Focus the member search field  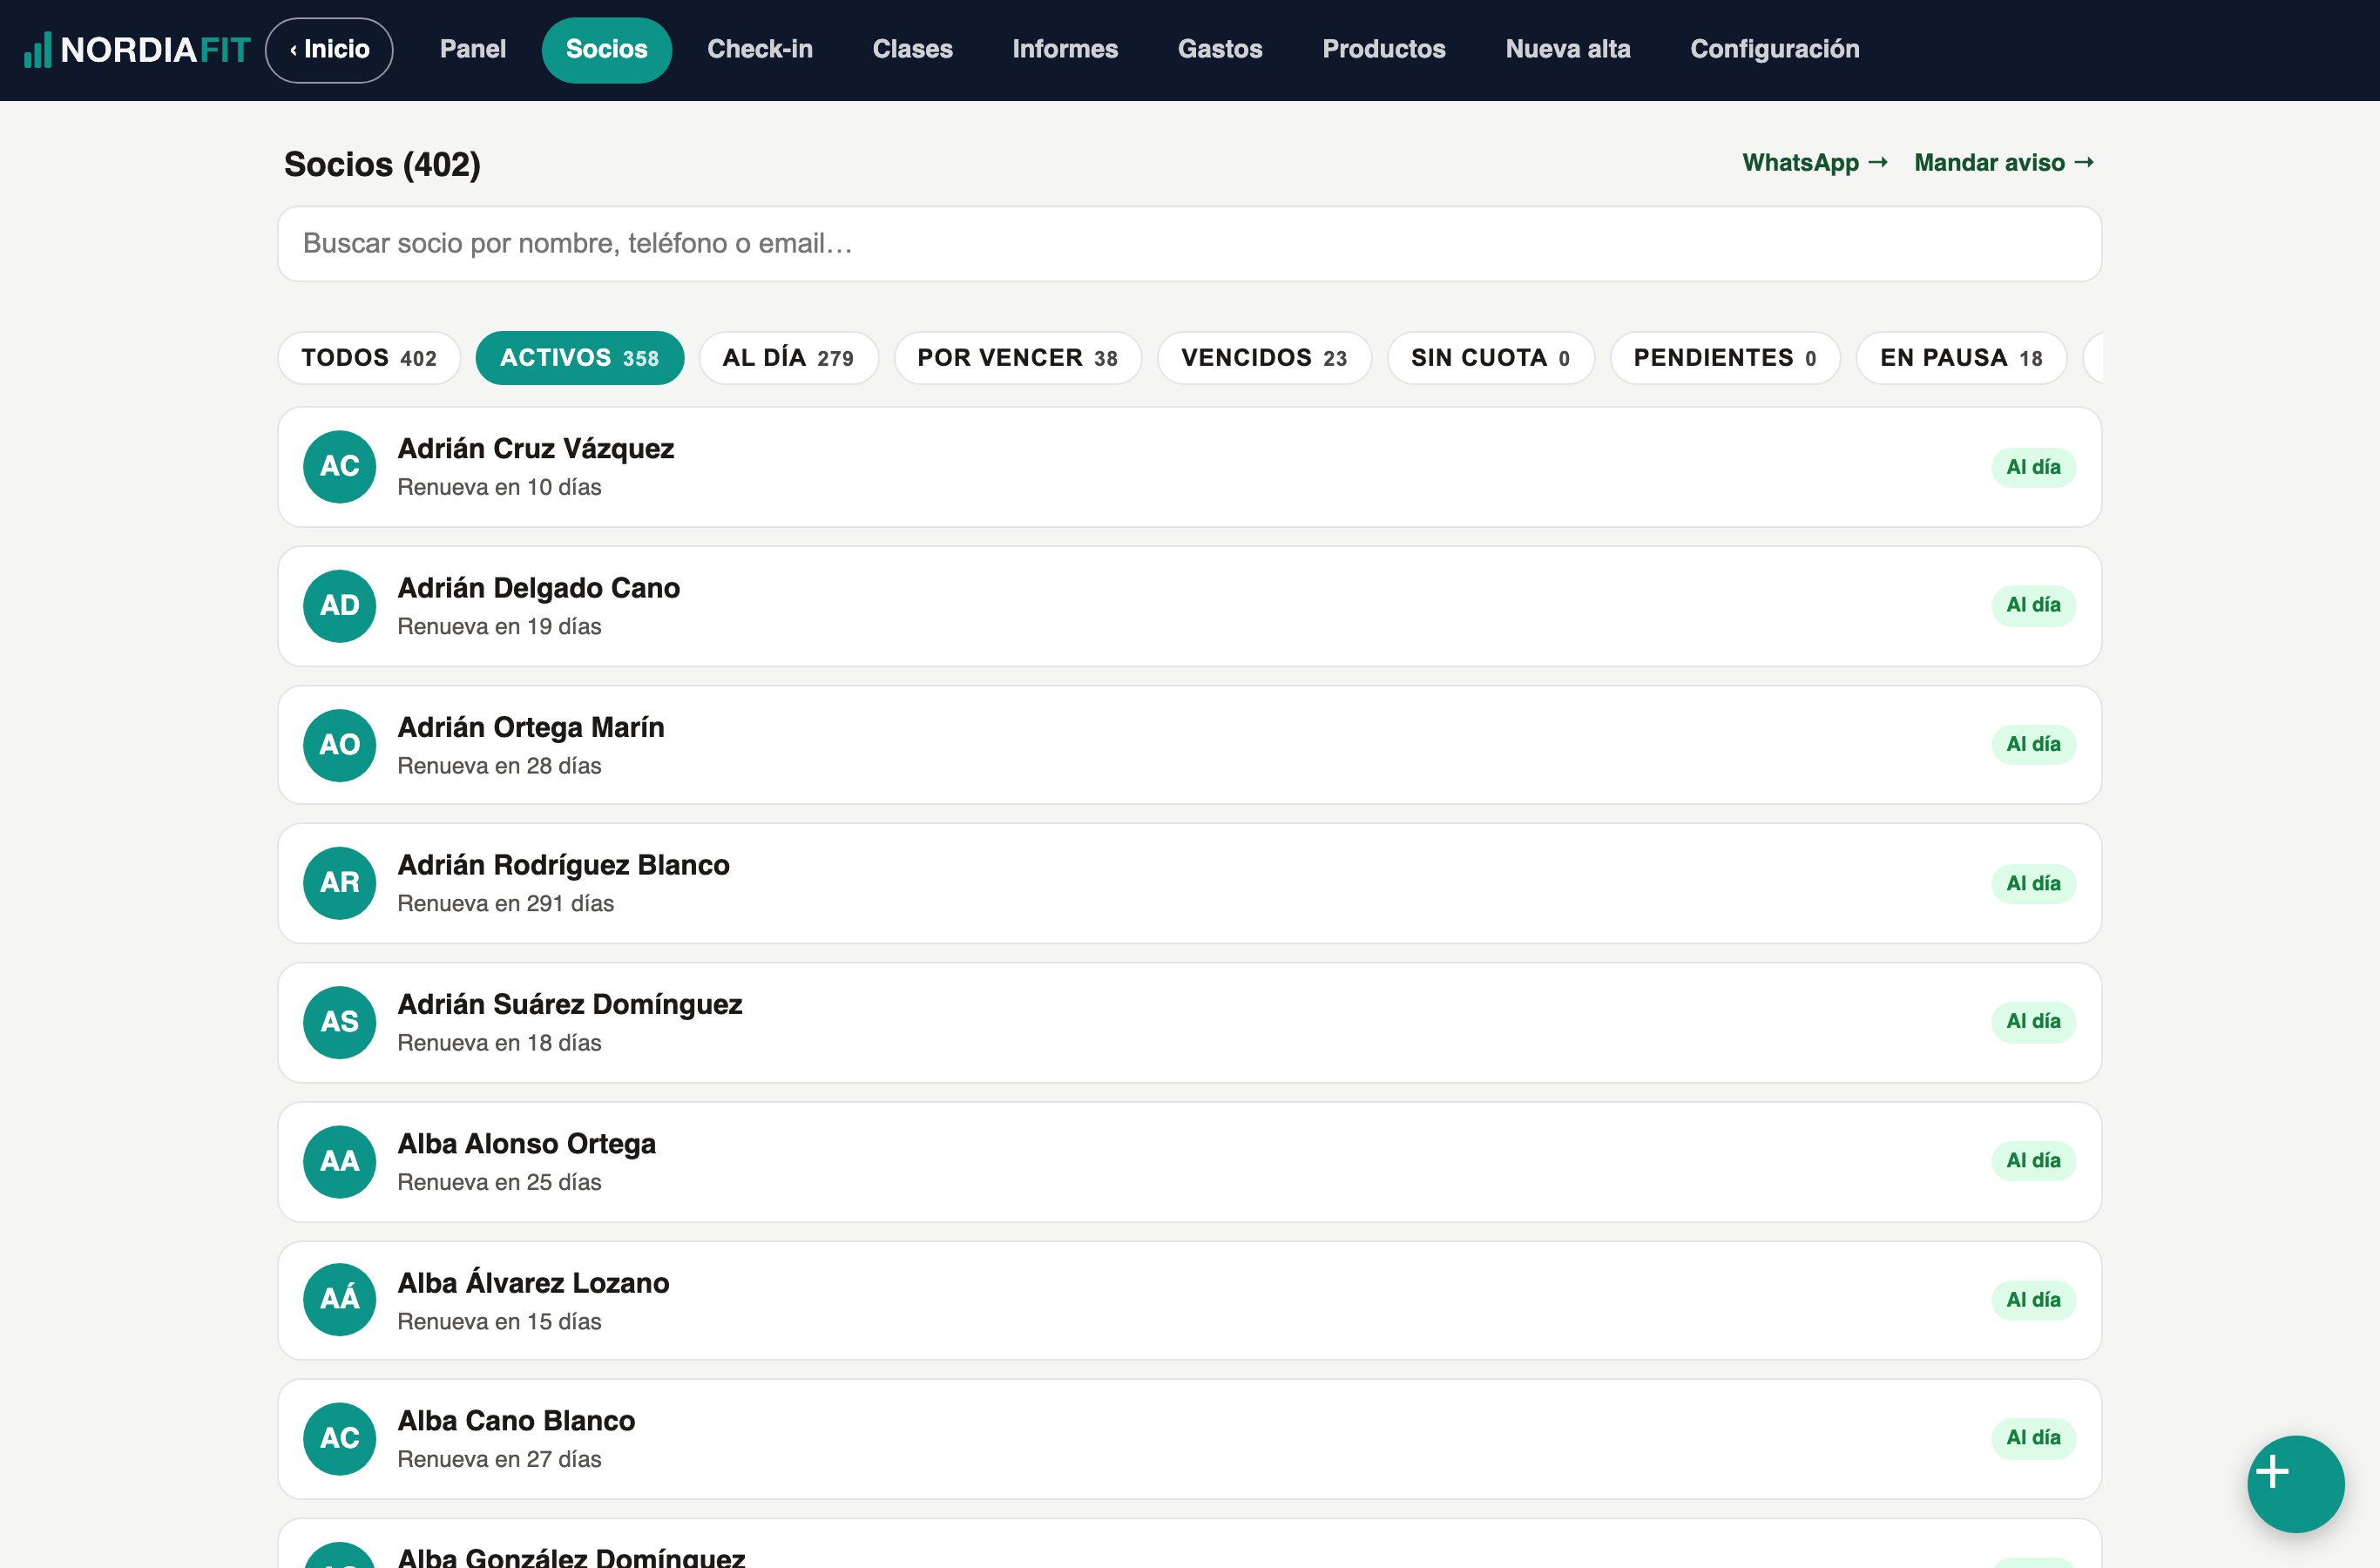click(x=1190, y=244)
